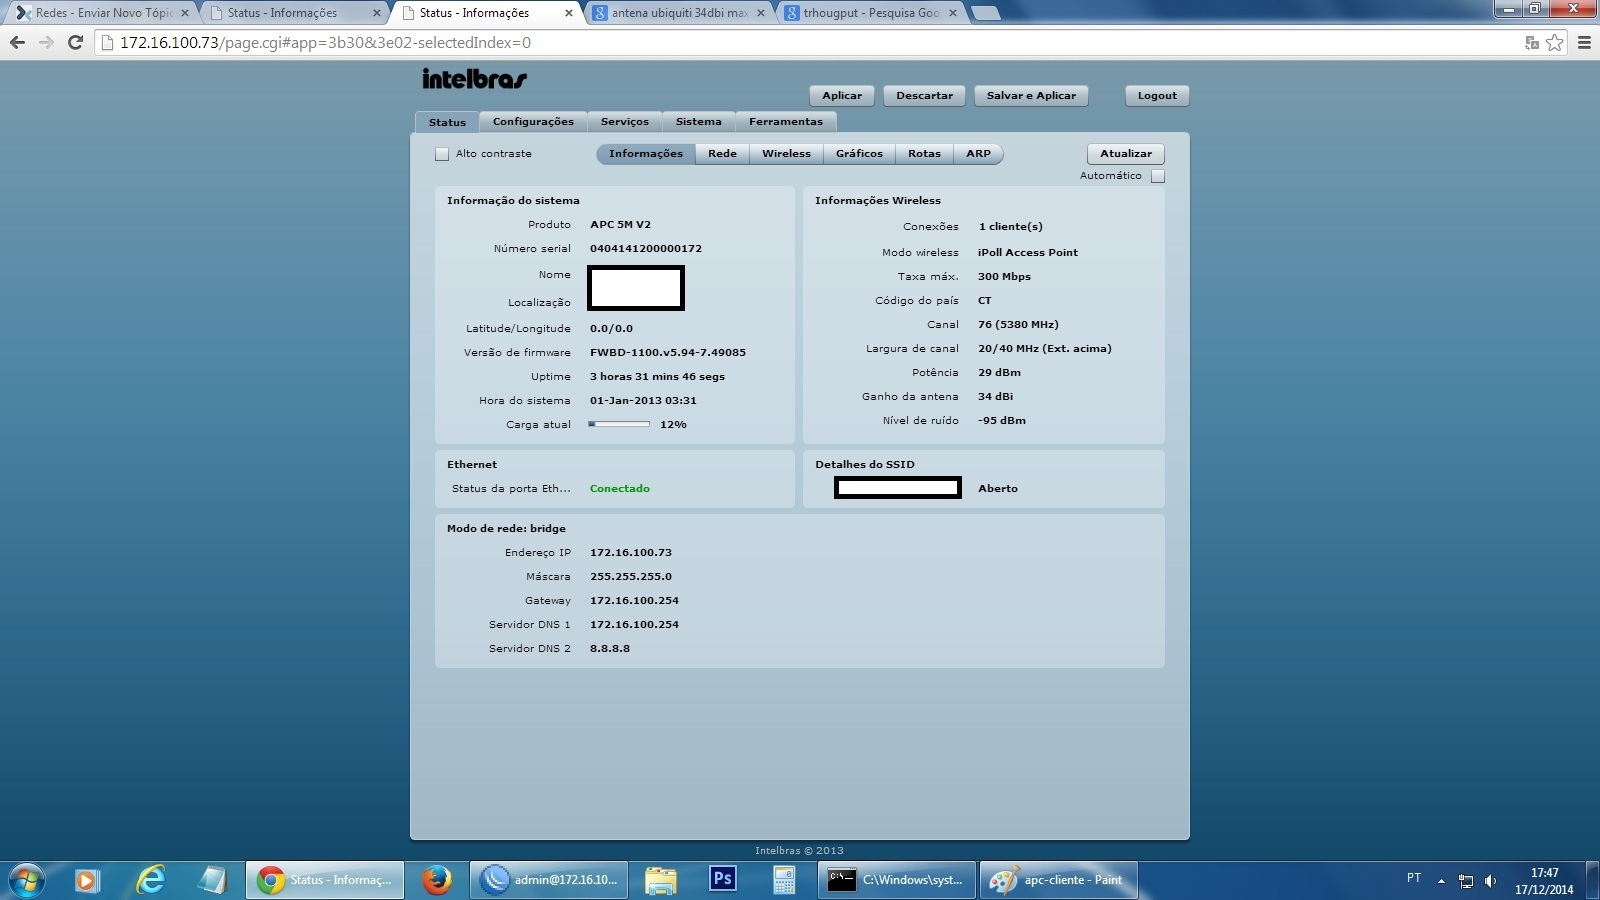1600x900 pixels.
Task: Open the Status main tab
Action: tap(447, 122)
